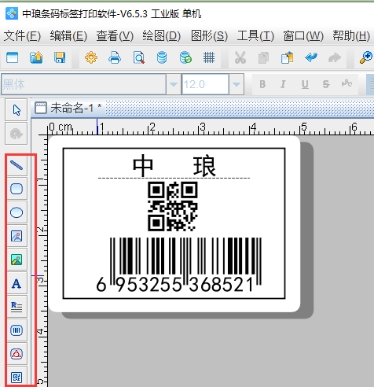375x387 pixels.
Task: Expand the font size dropdown arrow
Action: pos(236,84)
